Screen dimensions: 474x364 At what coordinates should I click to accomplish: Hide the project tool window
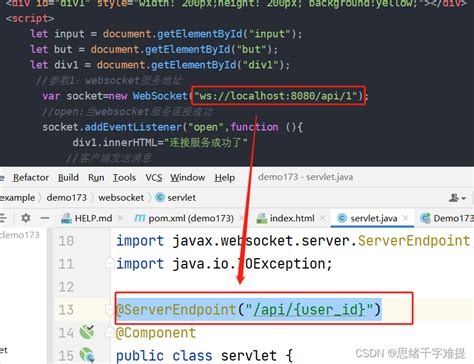click(x=45, y=218)
